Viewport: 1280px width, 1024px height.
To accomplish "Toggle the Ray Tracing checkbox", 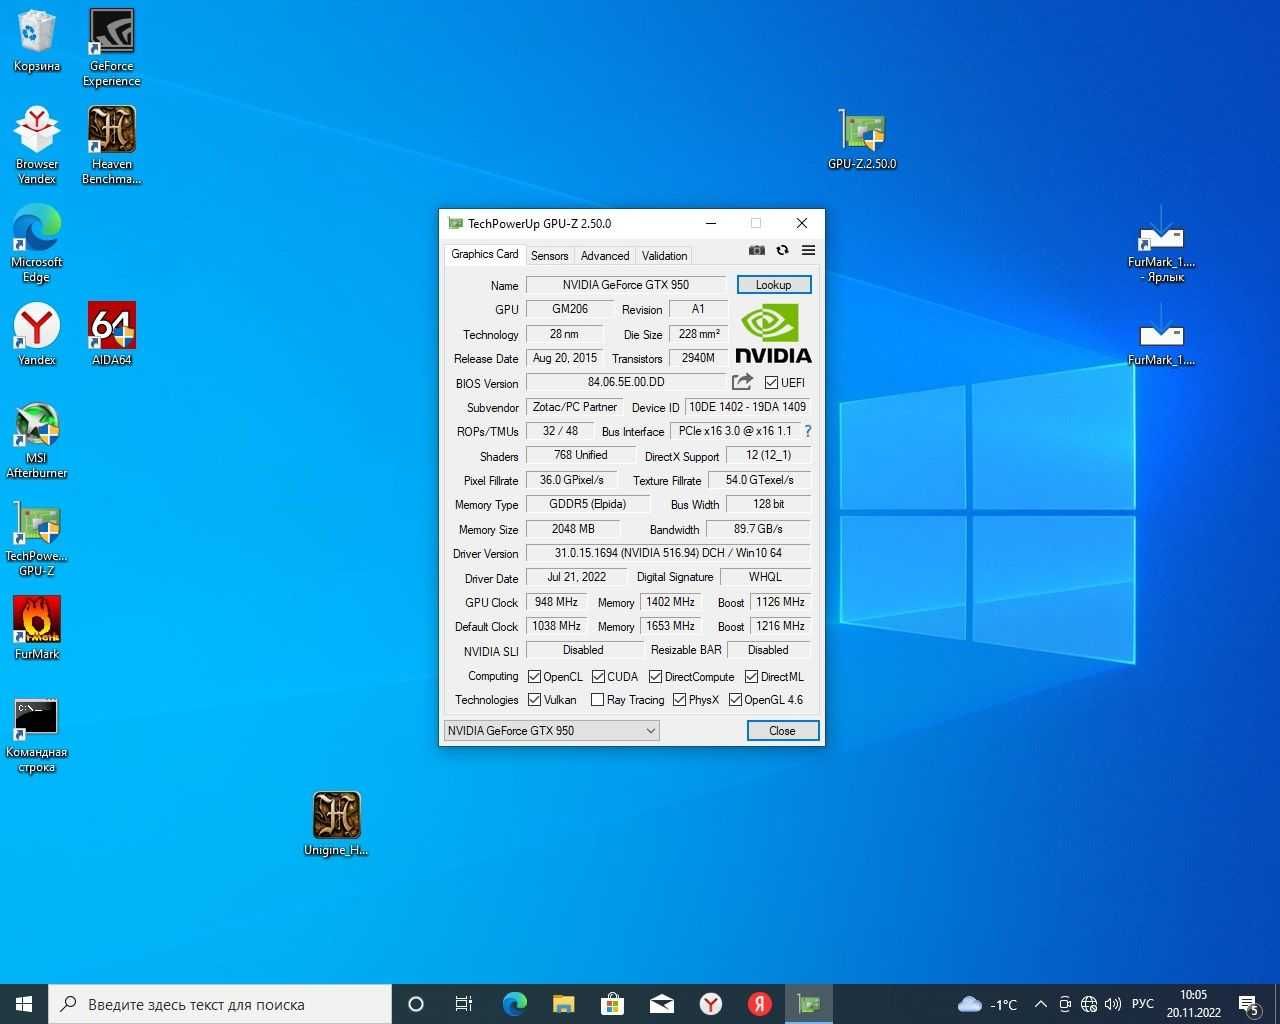I will click(x=597, y=699).
